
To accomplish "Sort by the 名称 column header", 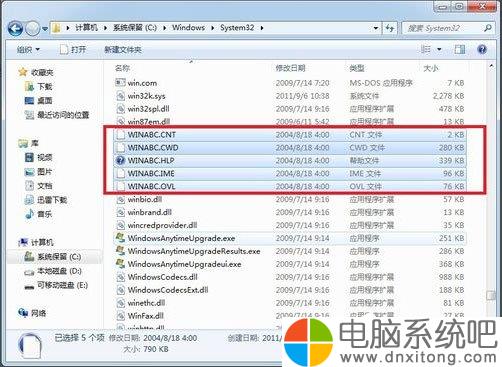I will click(x=122, y=68).
